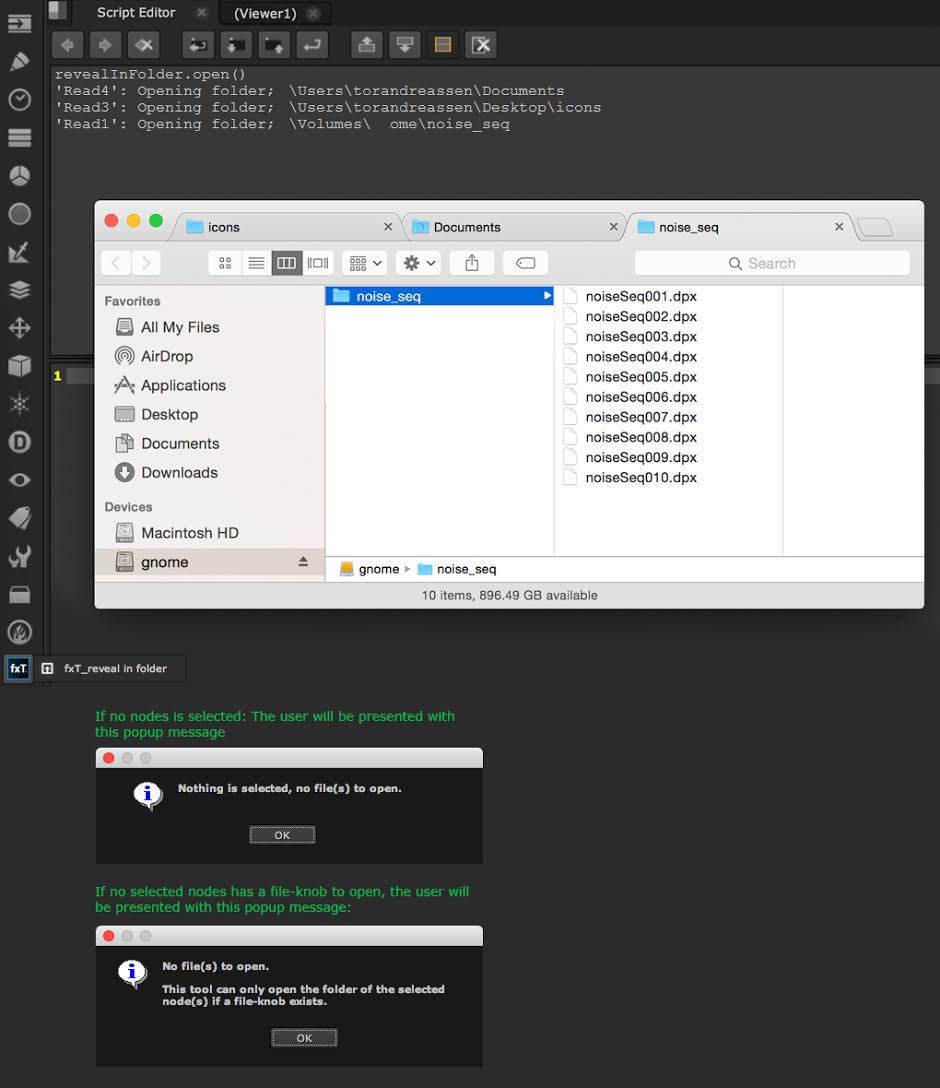The height and width of the screenshot is (1088, 940).
Task: Click previous script button in Script Editor
Action: click(x=68, y=45)
